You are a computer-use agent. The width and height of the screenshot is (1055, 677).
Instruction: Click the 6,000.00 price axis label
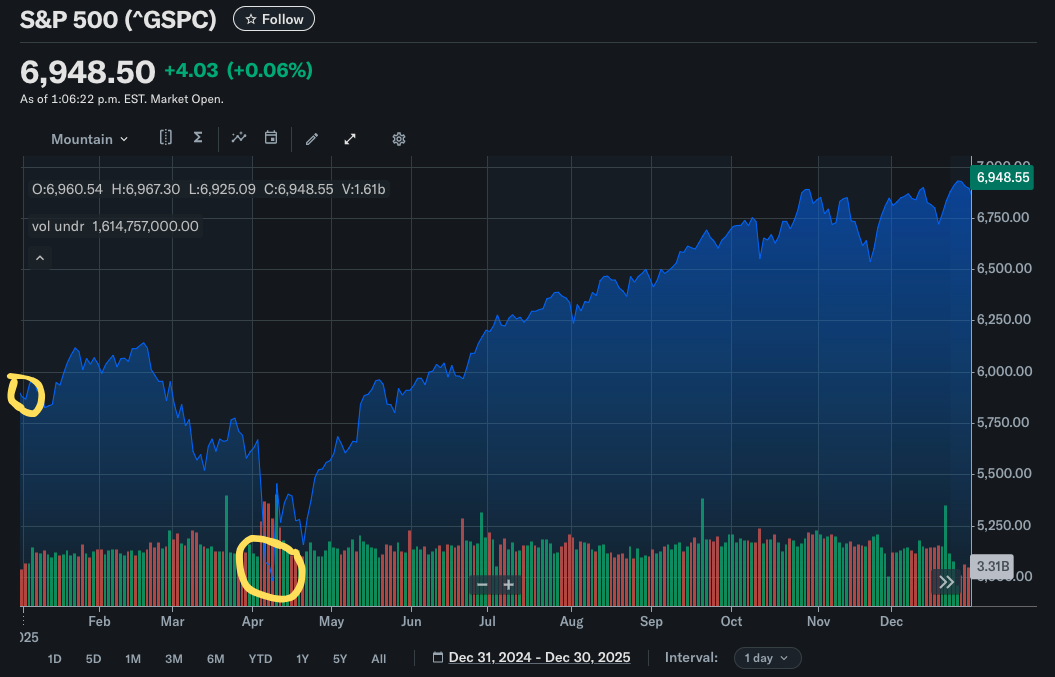1004,371
